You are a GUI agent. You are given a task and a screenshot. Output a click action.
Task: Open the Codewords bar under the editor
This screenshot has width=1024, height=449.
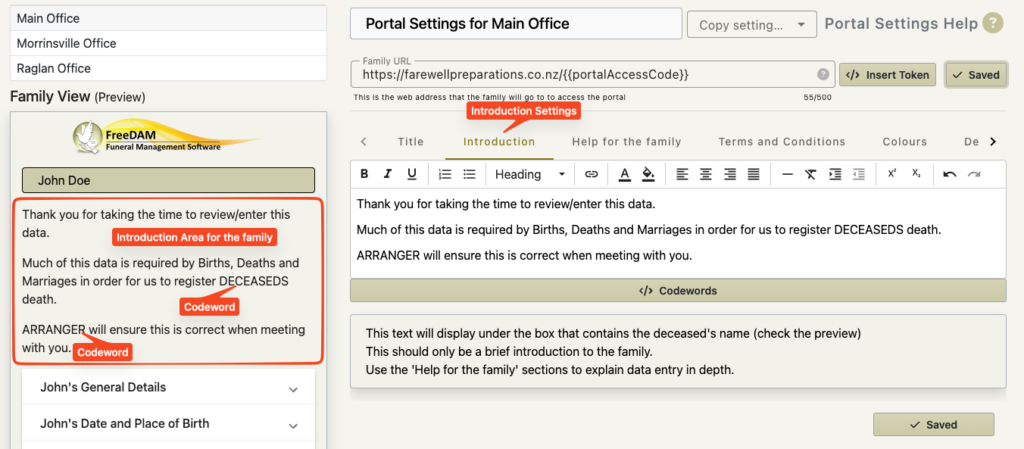point(678,291)
